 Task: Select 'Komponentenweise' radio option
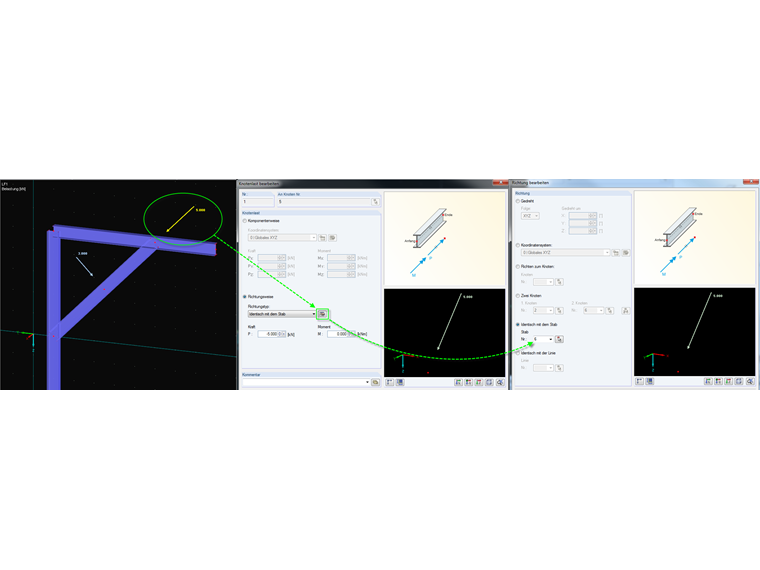(245, 221)
